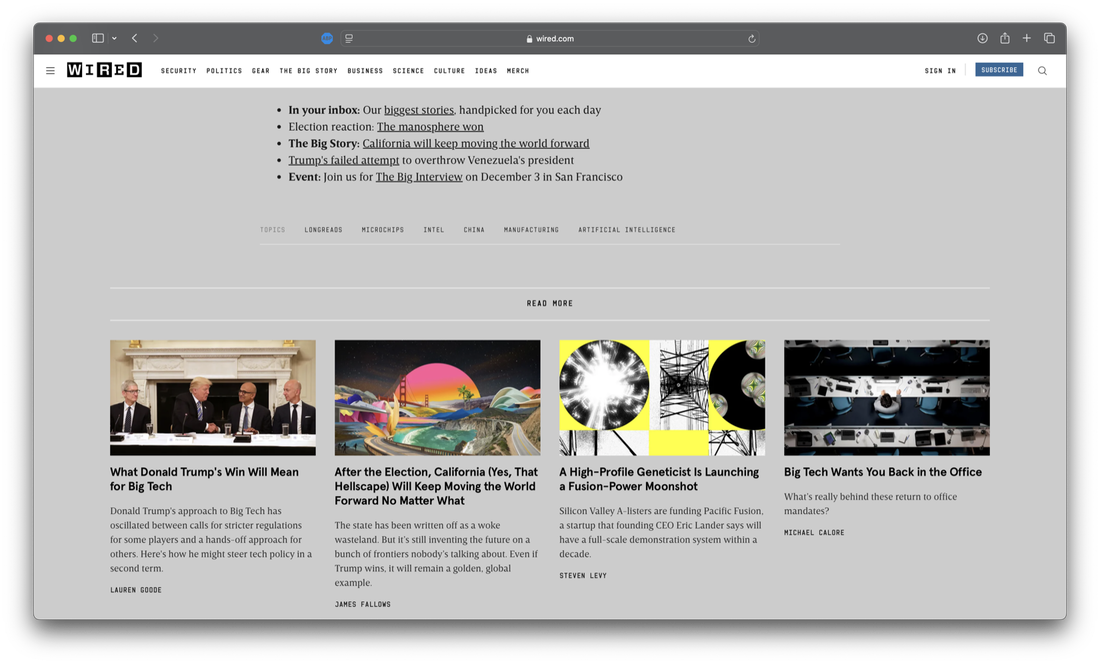Open "California will keep moving the world forward" link

pos(476,144)
